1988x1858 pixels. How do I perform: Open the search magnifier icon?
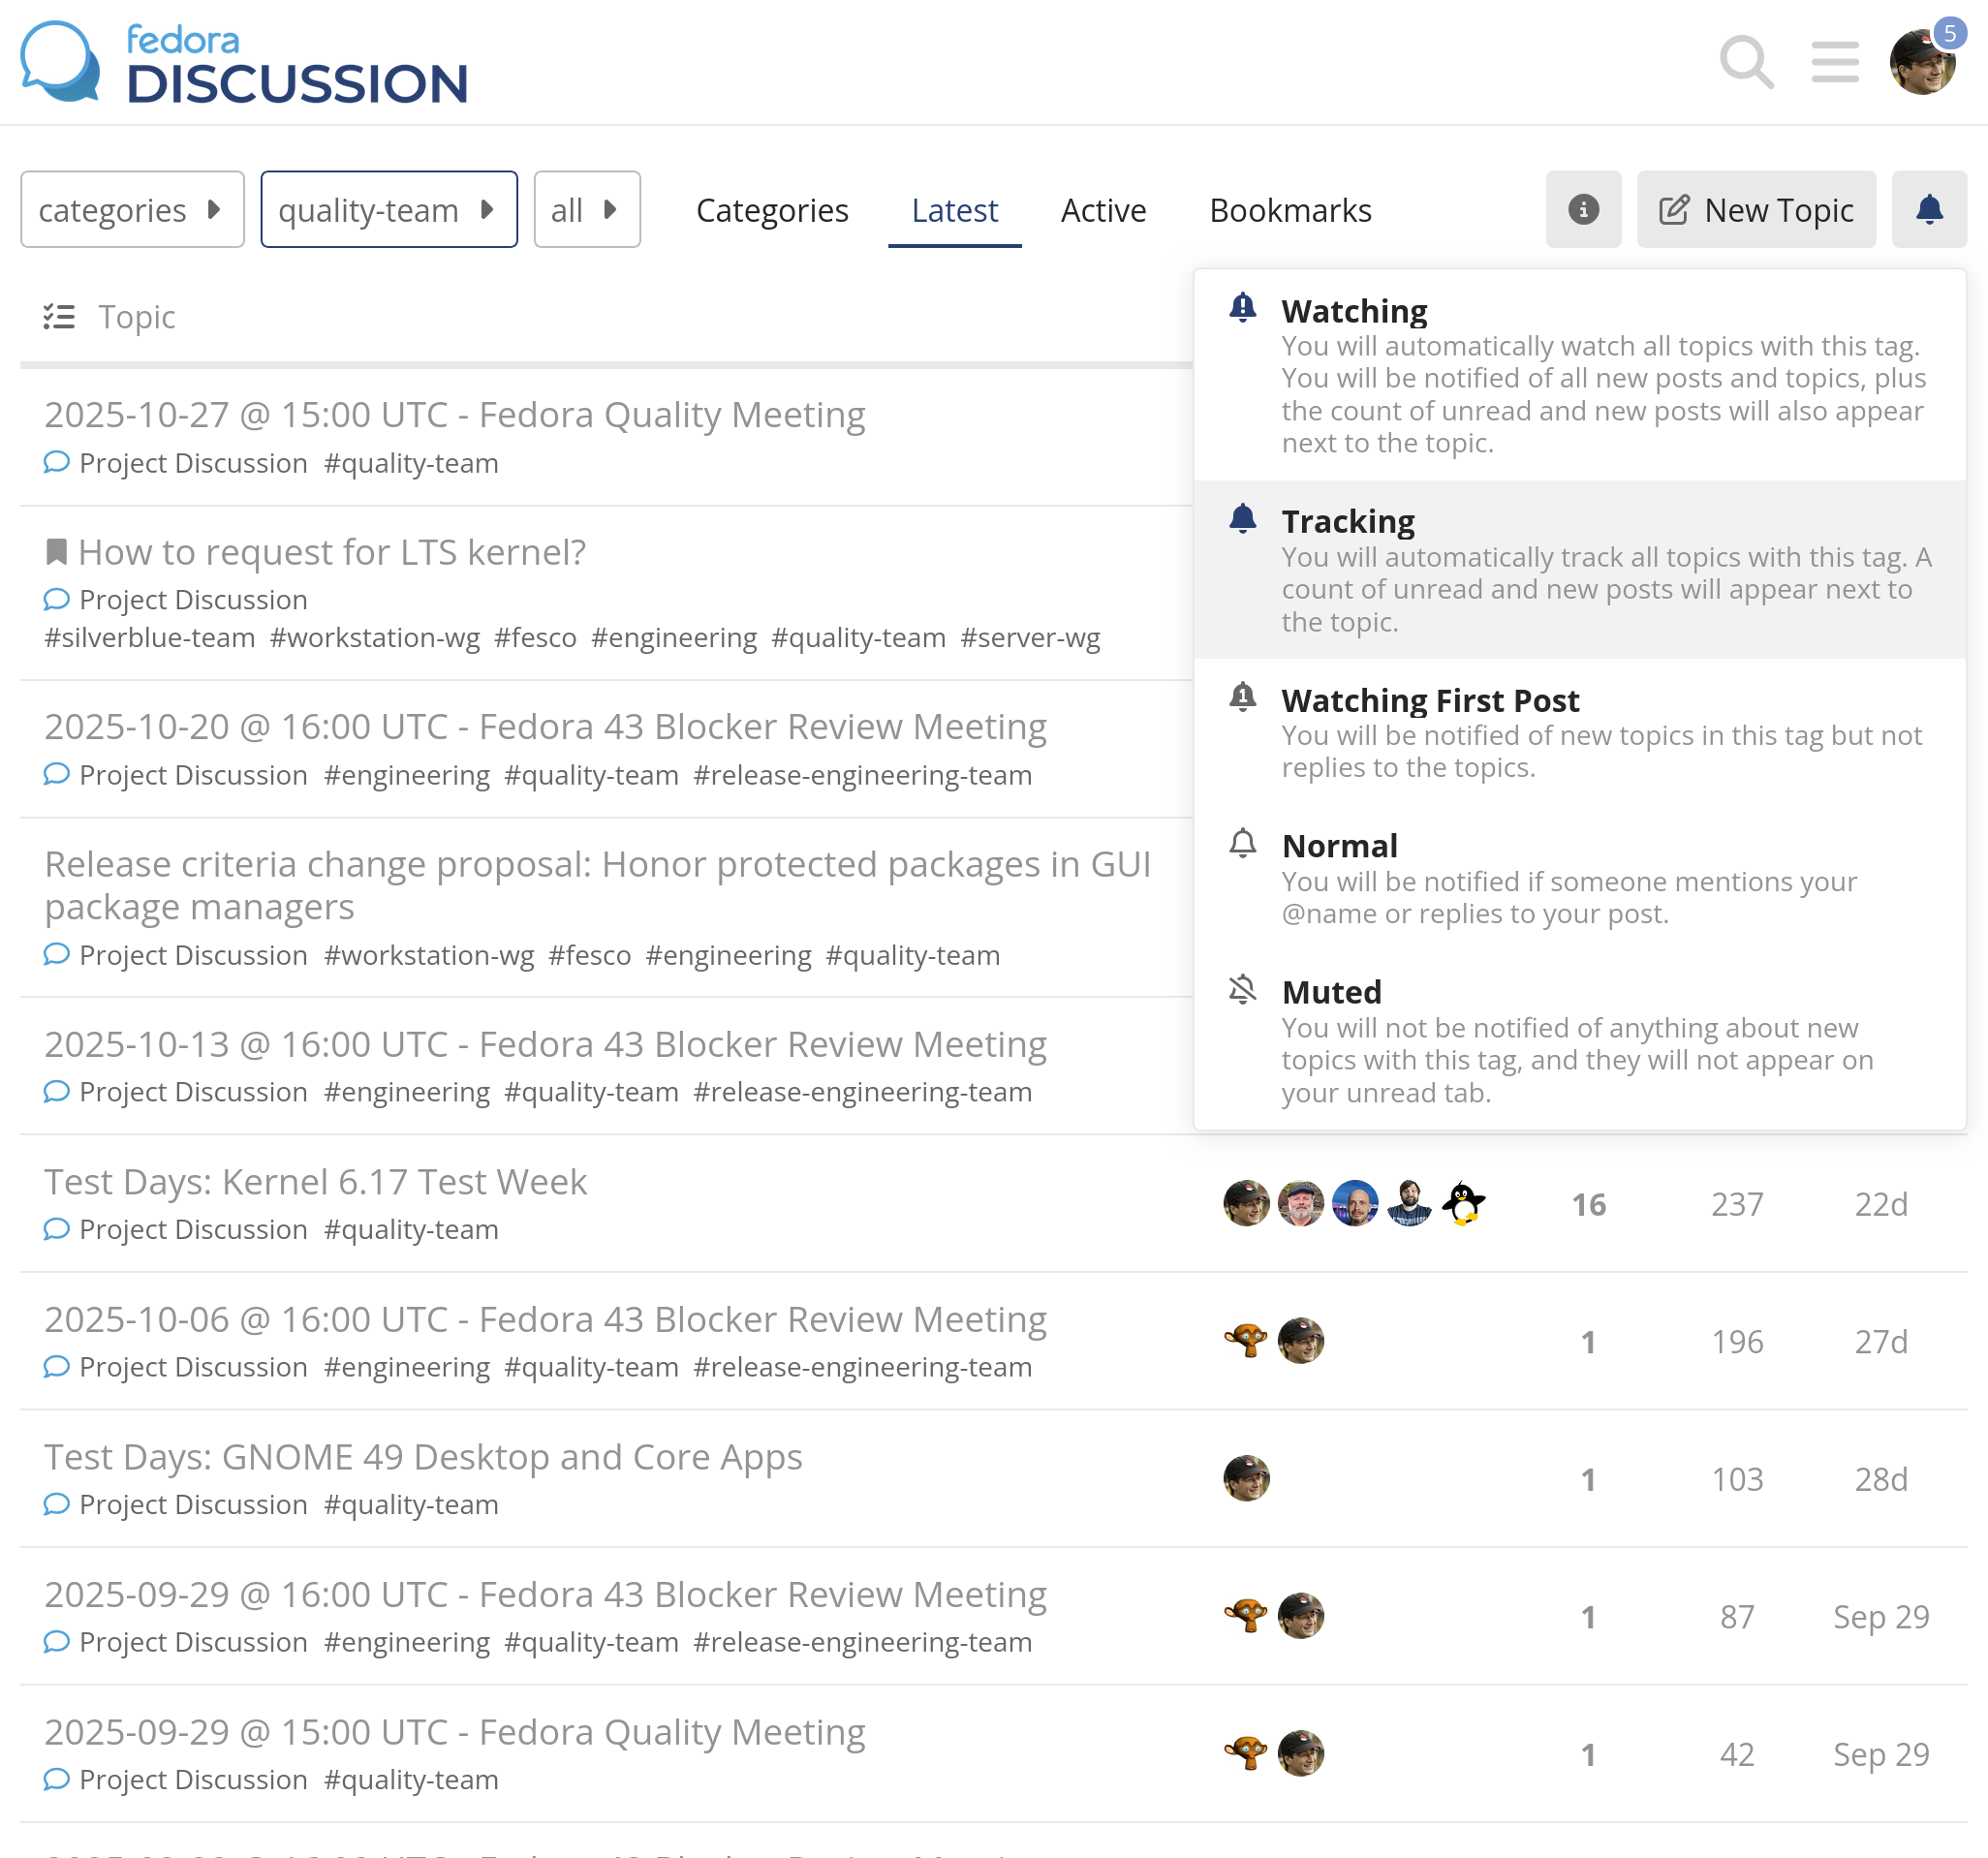pyautogui.click(x=1746, y=62)
